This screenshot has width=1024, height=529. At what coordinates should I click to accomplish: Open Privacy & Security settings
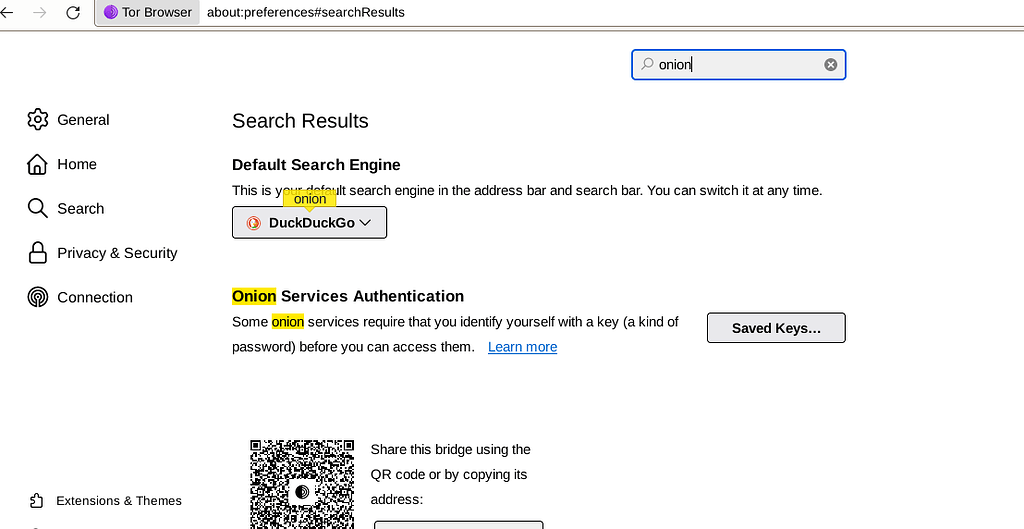[103, 253]
